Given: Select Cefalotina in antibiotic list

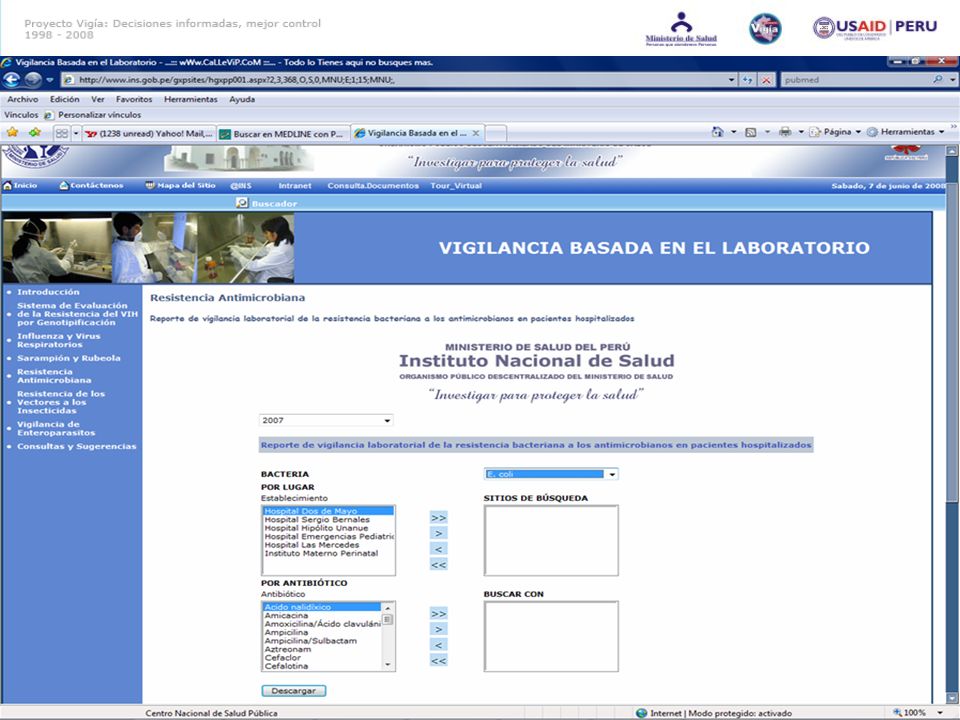Looking at the screenshot, I should pyautogui.click(x=286, y=666).
